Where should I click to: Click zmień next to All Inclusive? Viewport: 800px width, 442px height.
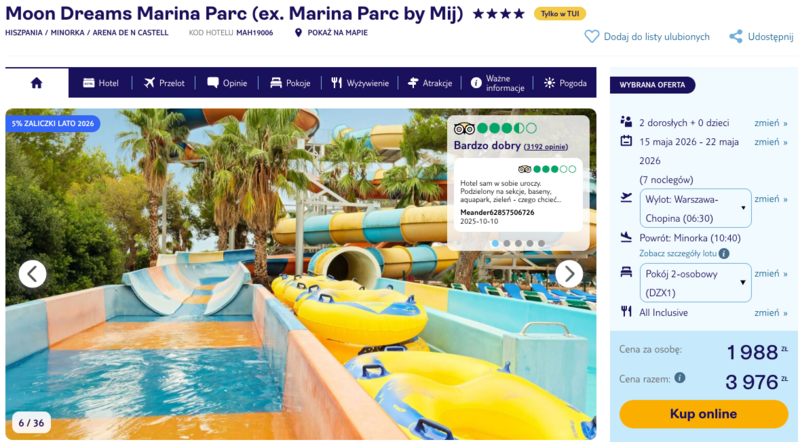(771, 312)
